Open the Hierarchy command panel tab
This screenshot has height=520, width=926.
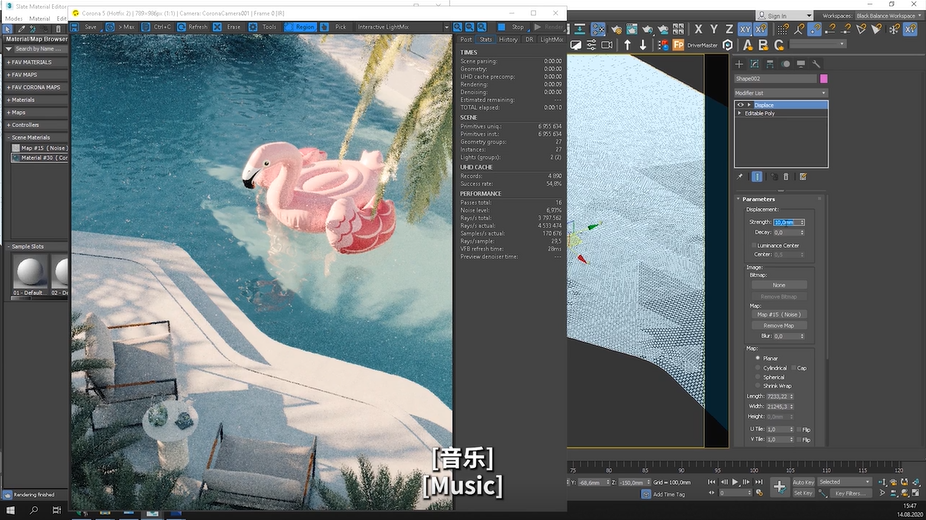coord(770,64)
